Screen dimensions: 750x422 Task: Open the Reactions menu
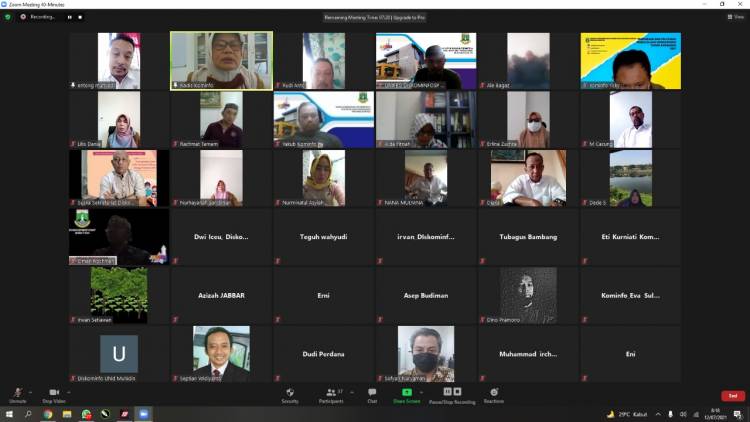tap(494, 395)
